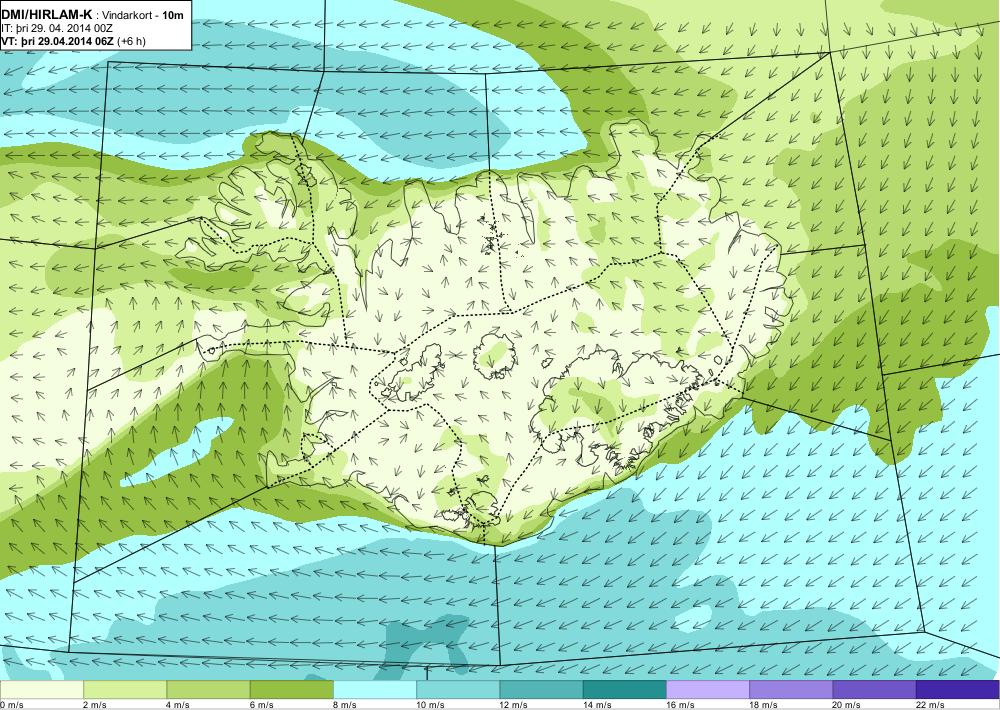This screenshot has height=710, width=1000.
Task: Click the 20–22 m/s violet legend swatch
Action: 874,690
